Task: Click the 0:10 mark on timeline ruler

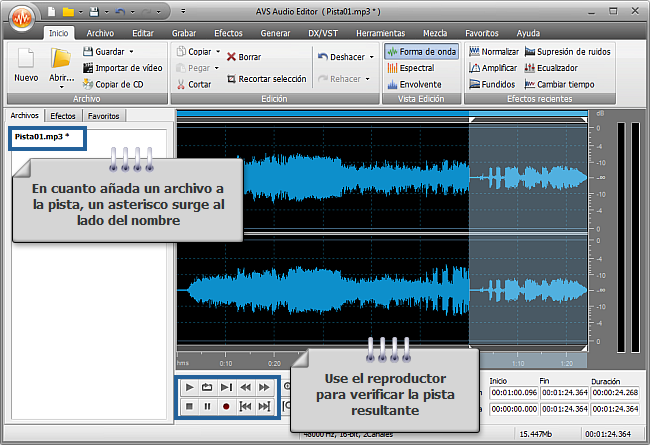Action: [x=226, y=363]
